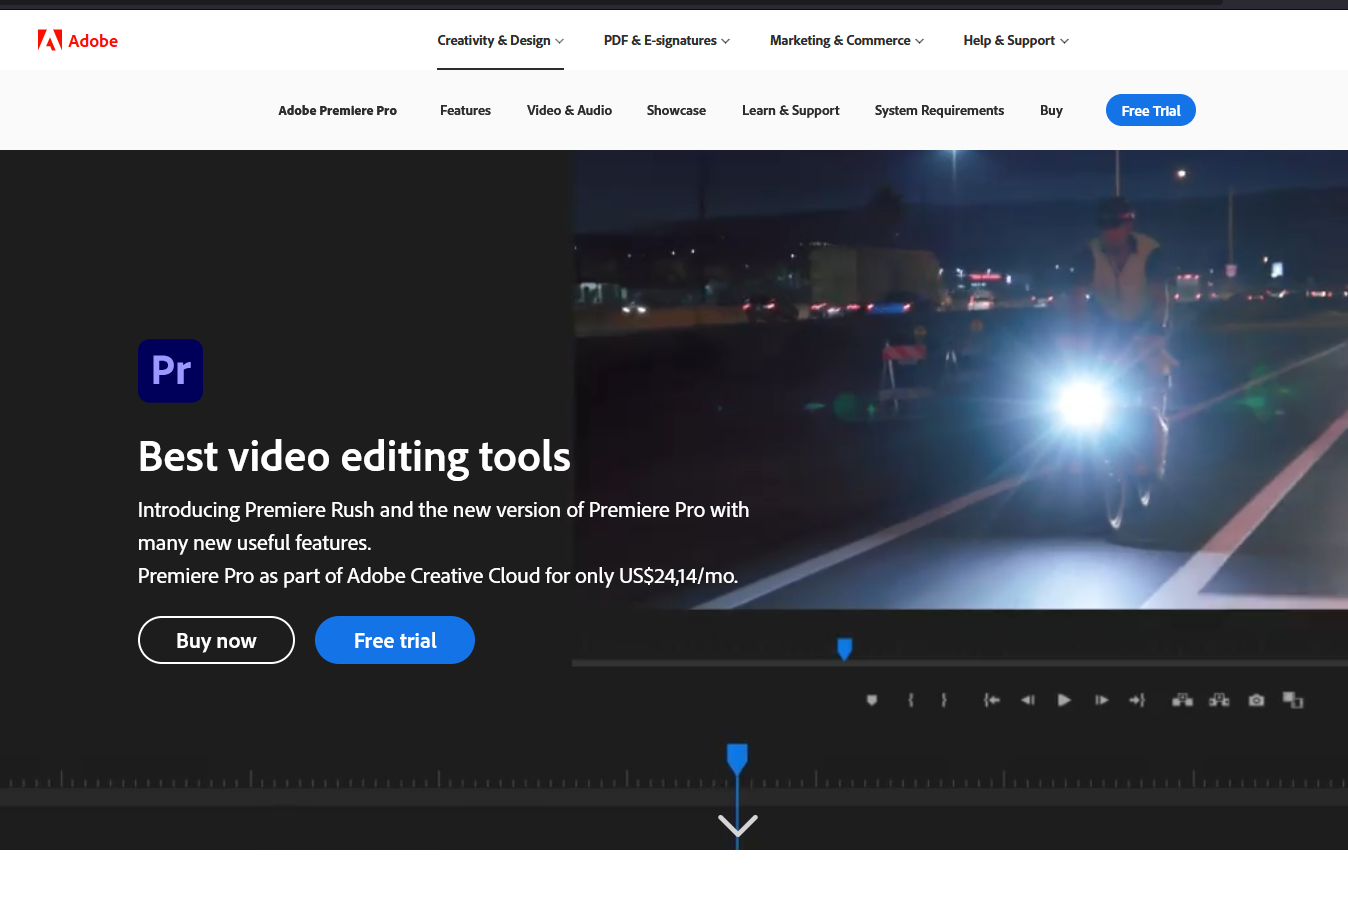
Task: Click the Premiere Pro 'Pr' app icon
Action: 170,371
